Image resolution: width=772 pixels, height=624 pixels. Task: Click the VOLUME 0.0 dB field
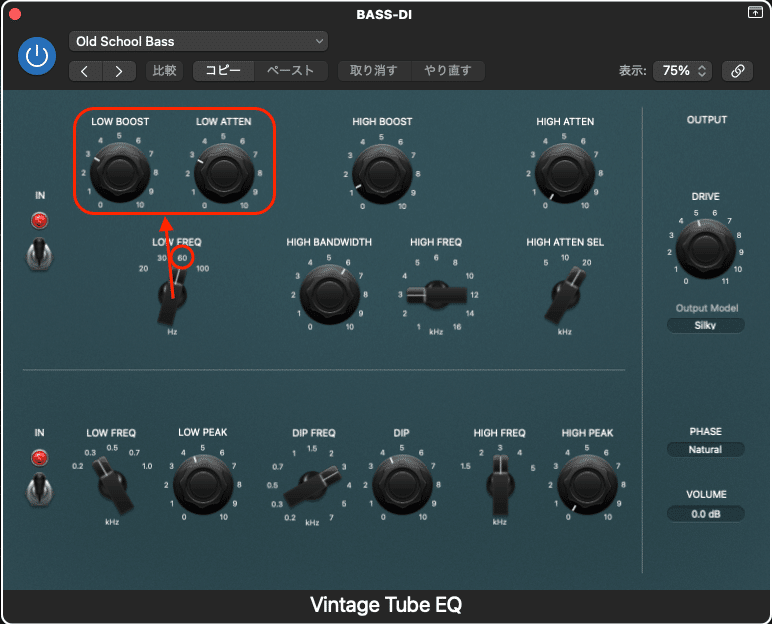tap(706, 514)
